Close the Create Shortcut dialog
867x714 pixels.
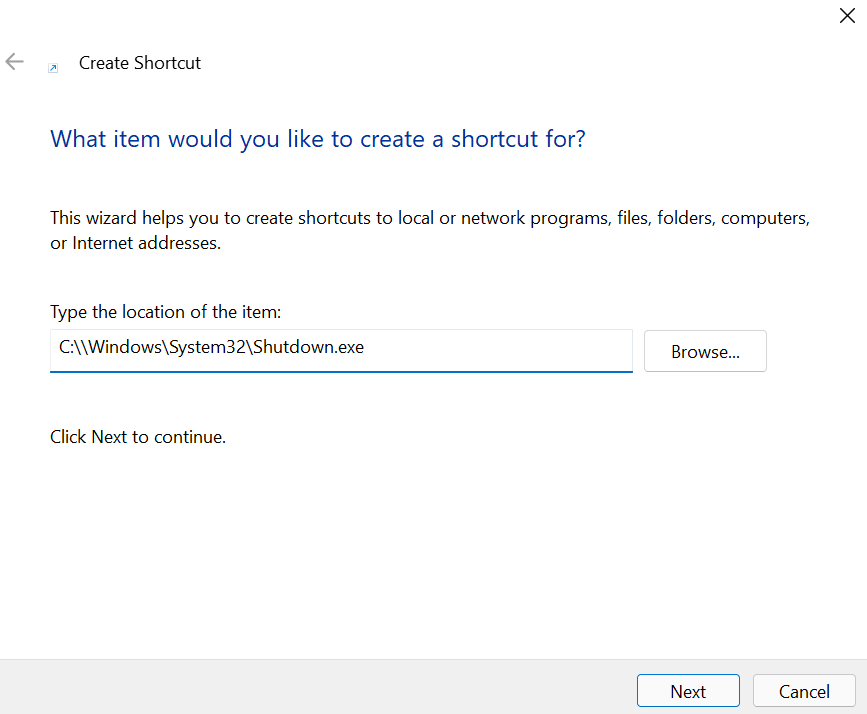click(x=846, y=15)
